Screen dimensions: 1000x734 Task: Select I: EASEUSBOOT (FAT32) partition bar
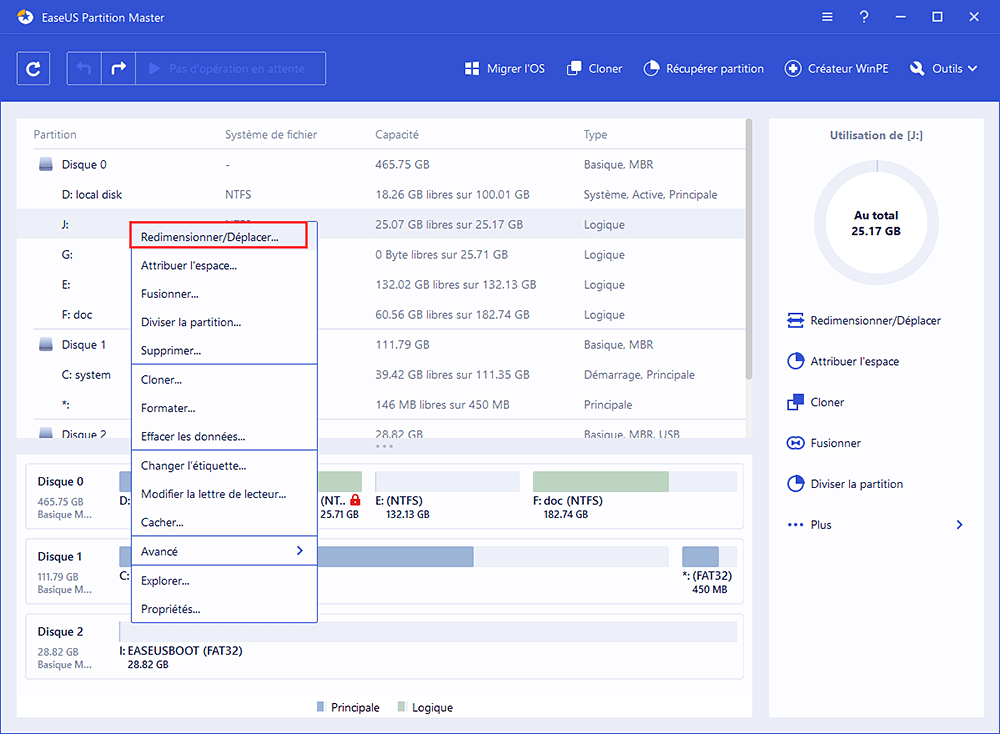[x=428, y=631]
